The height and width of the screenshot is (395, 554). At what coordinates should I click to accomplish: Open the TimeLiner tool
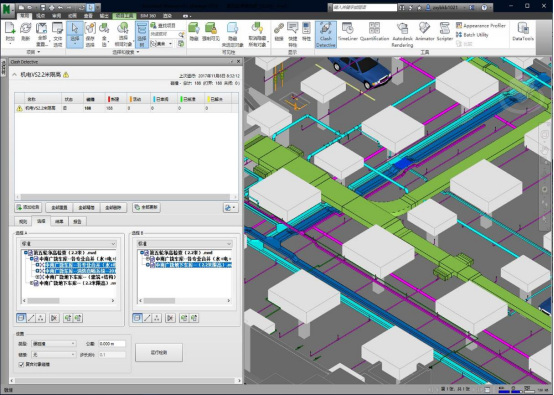pos(348,32)
